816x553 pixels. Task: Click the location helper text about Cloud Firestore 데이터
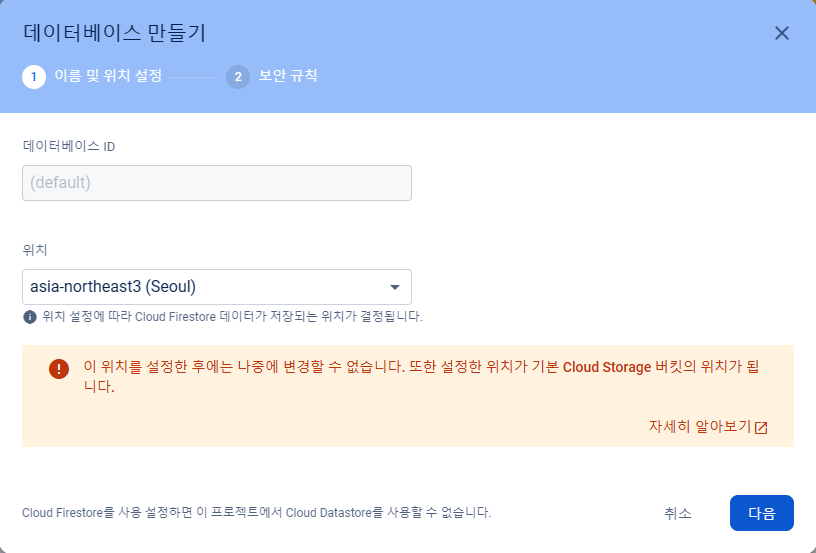pyautogui.click(x=232, y=317)
